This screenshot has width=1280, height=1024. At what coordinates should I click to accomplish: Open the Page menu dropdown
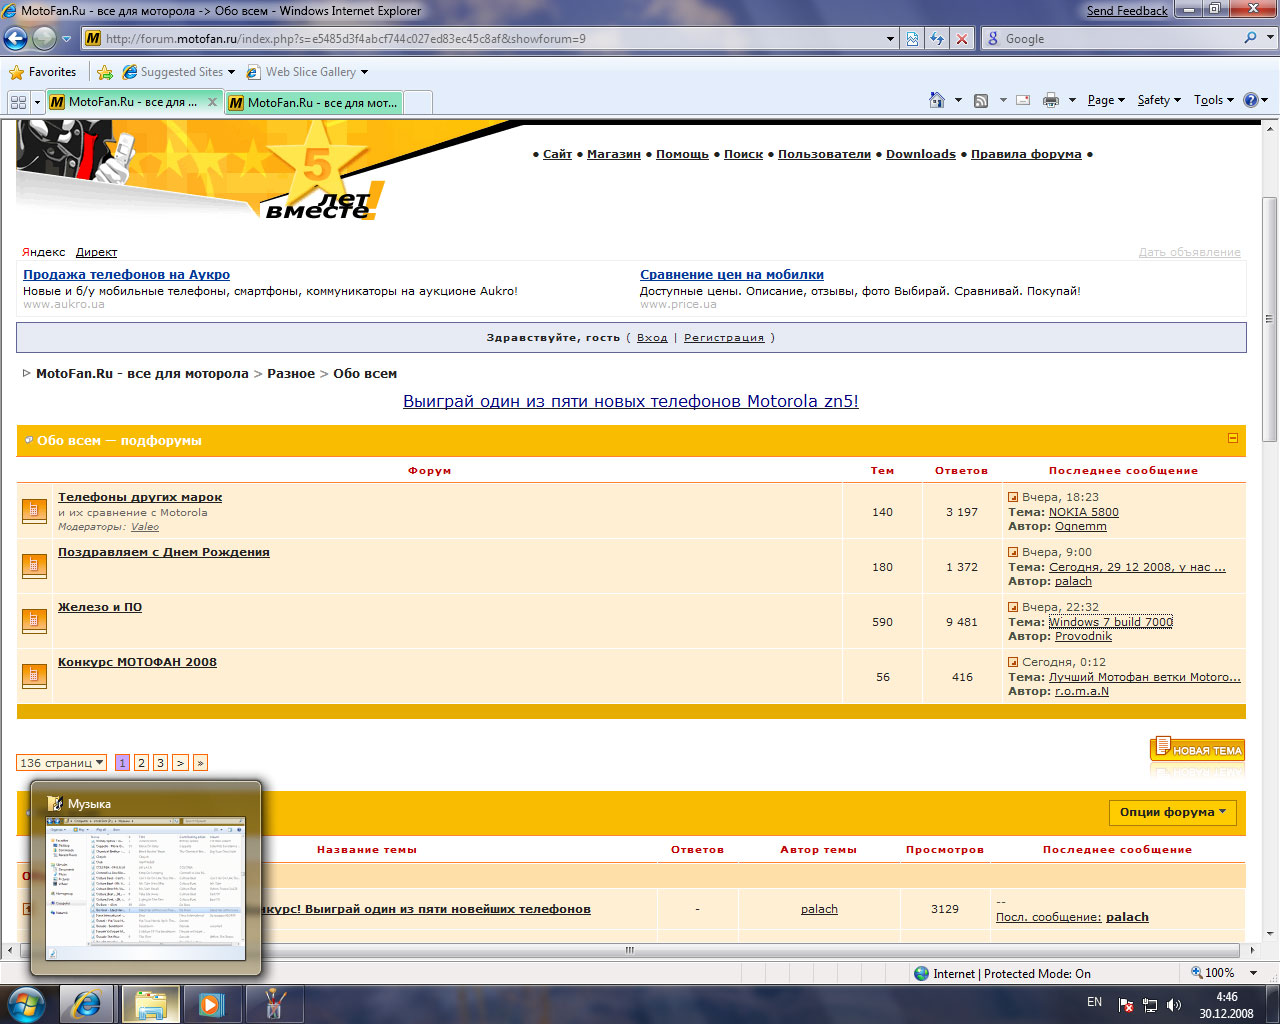pyautogui.click(x=1106, y=100)
